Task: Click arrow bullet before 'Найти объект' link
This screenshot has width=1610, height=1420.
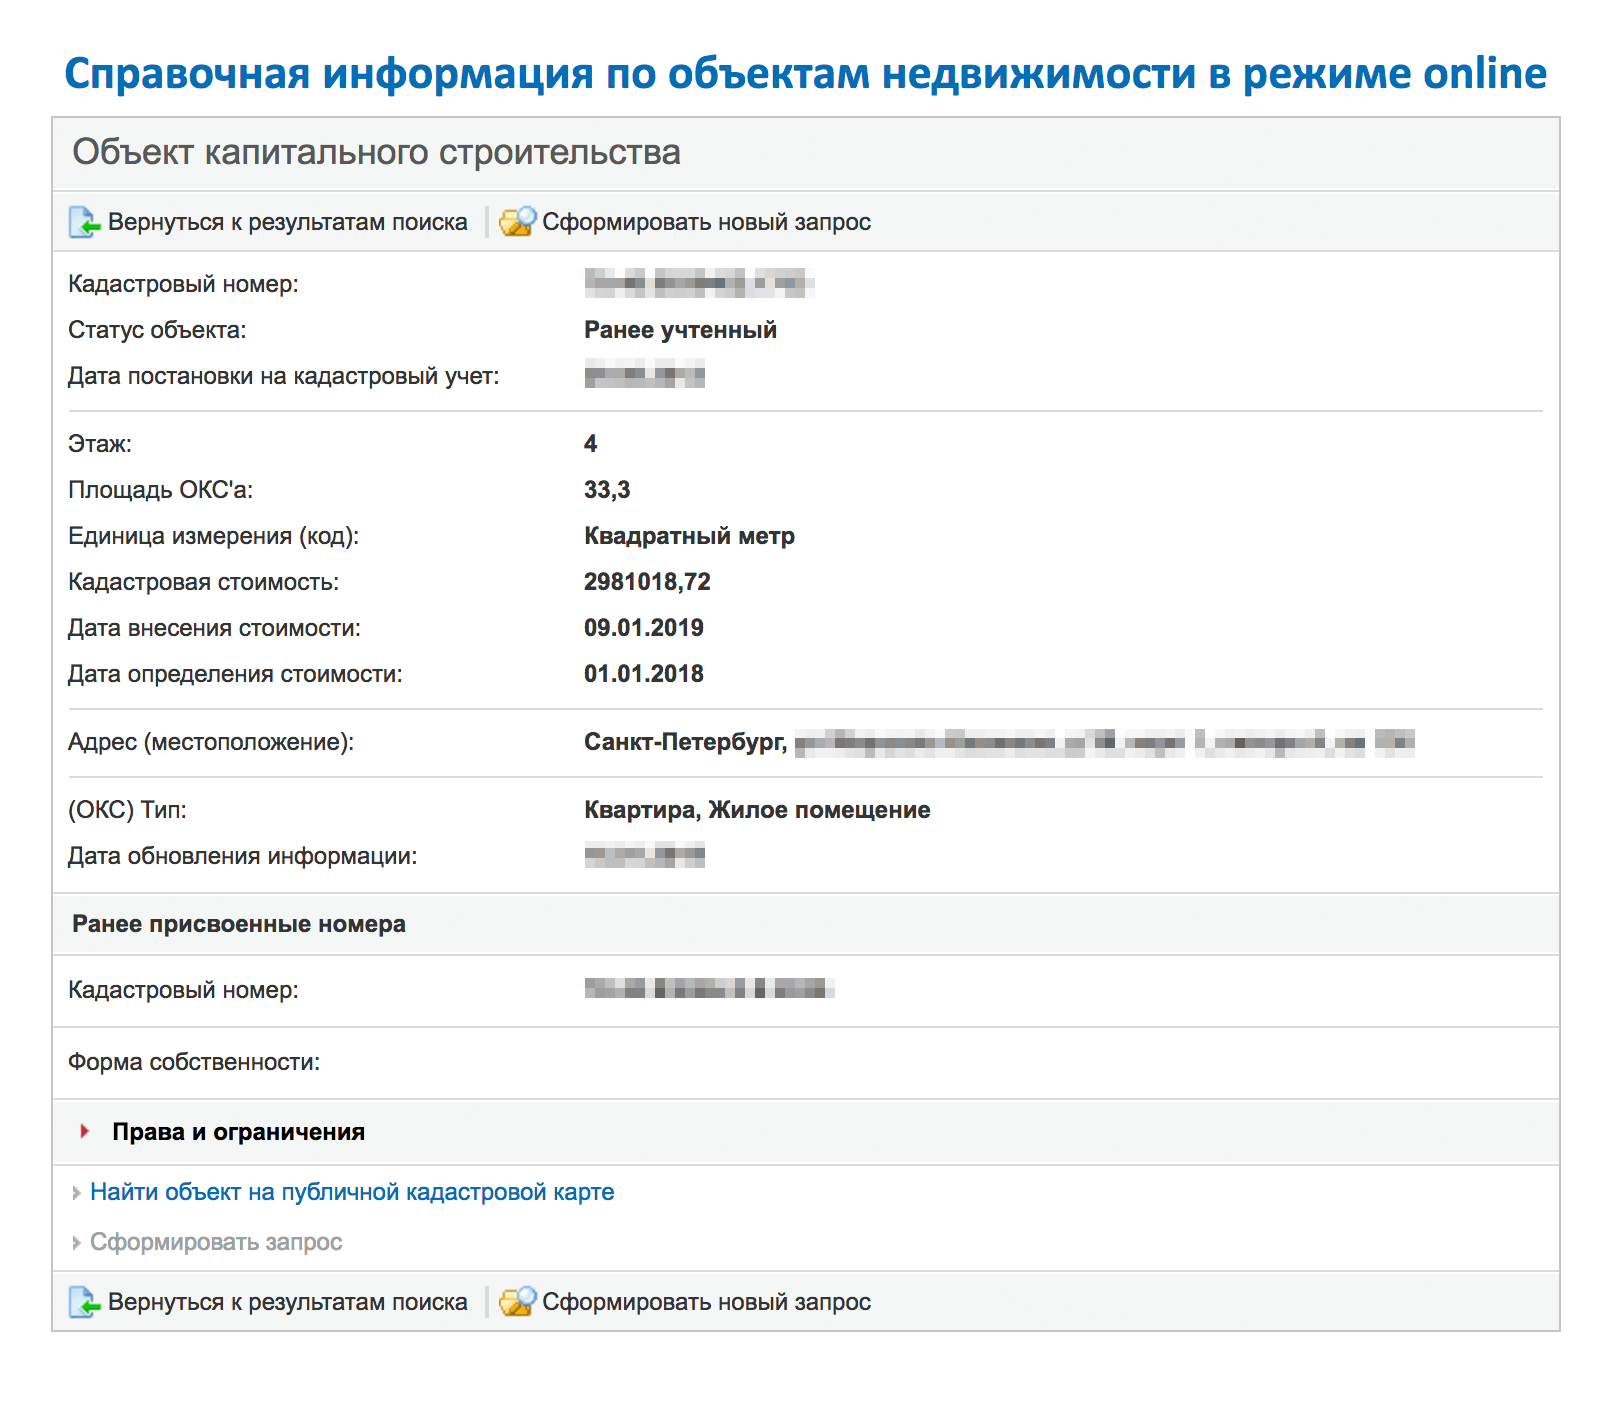Action: pos(76,1193)
